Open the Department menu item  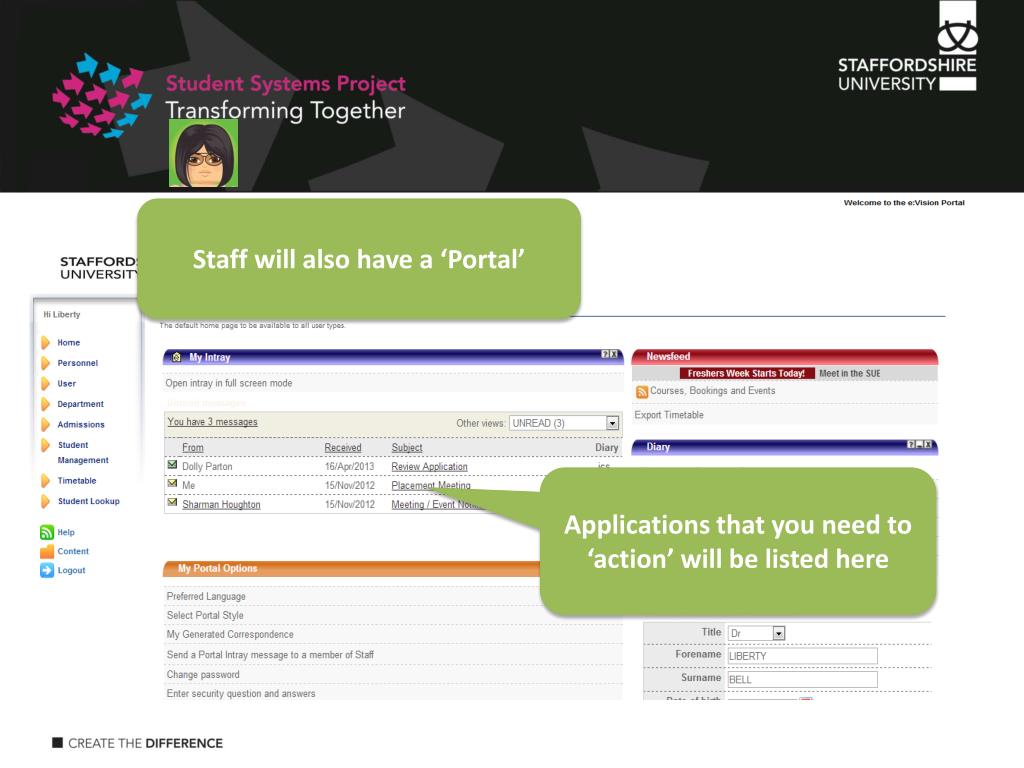80,404
